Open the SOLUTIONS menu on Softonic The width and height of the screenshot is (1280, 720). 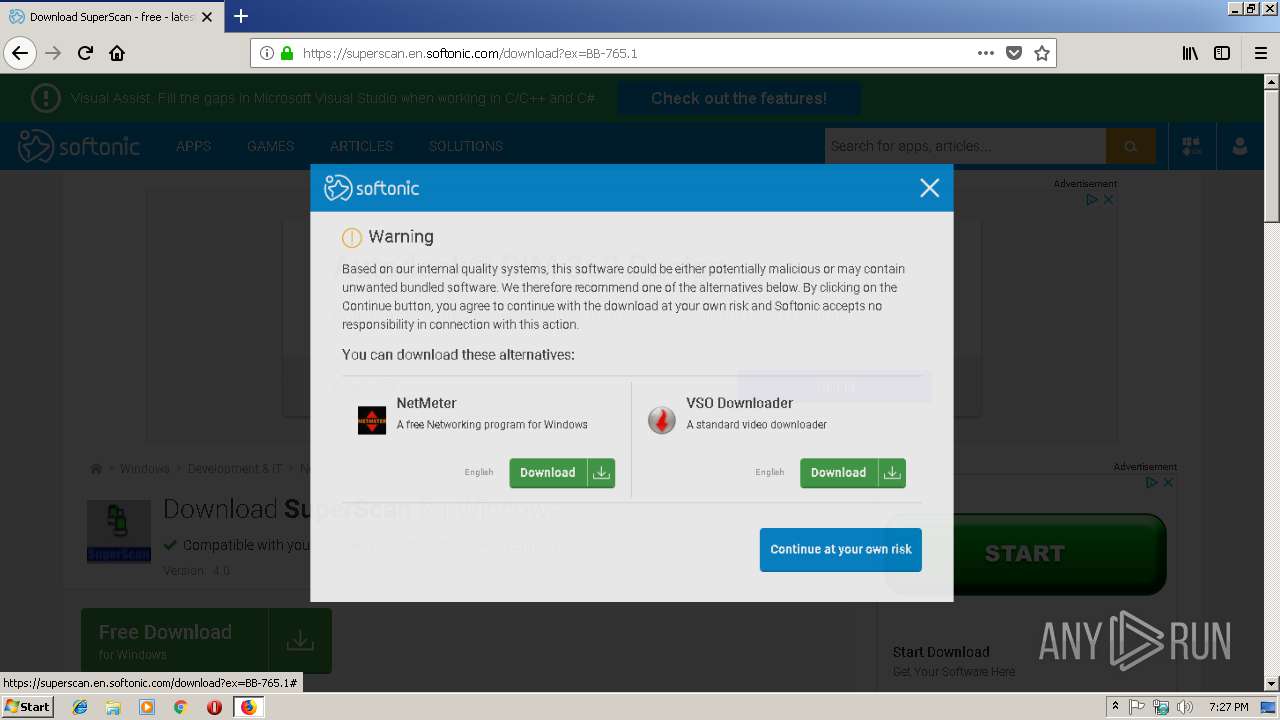click(x=465, y=146)
